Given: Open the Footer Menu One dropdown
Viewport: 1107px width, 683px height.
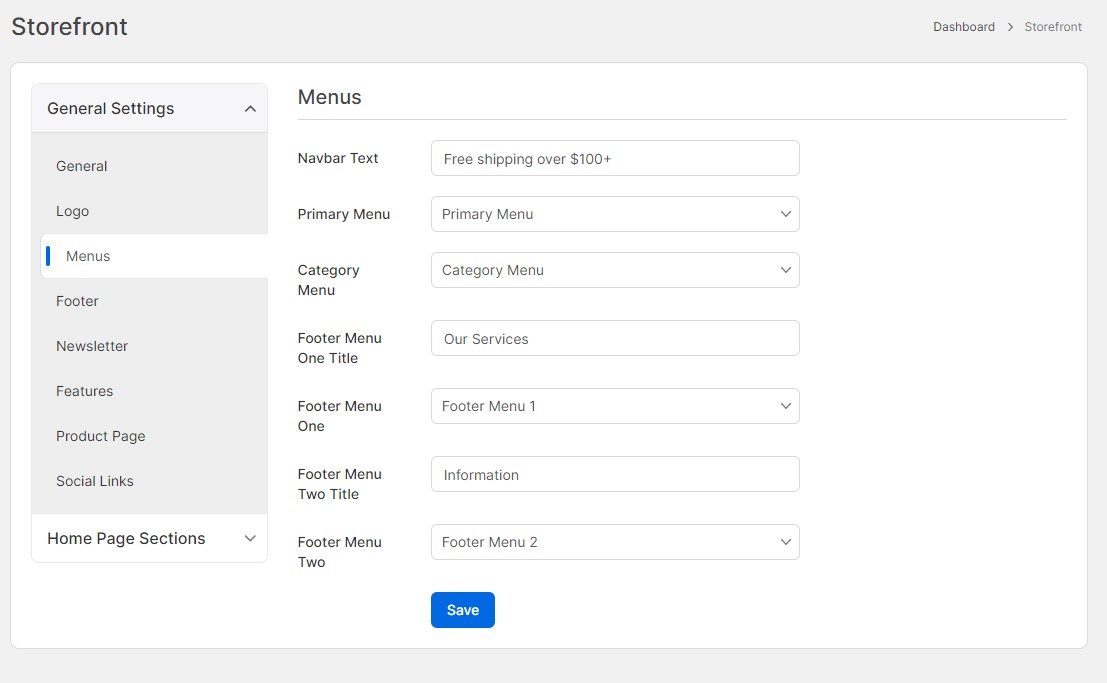Looking at the screenshot, I should click(x=615, y=406).
